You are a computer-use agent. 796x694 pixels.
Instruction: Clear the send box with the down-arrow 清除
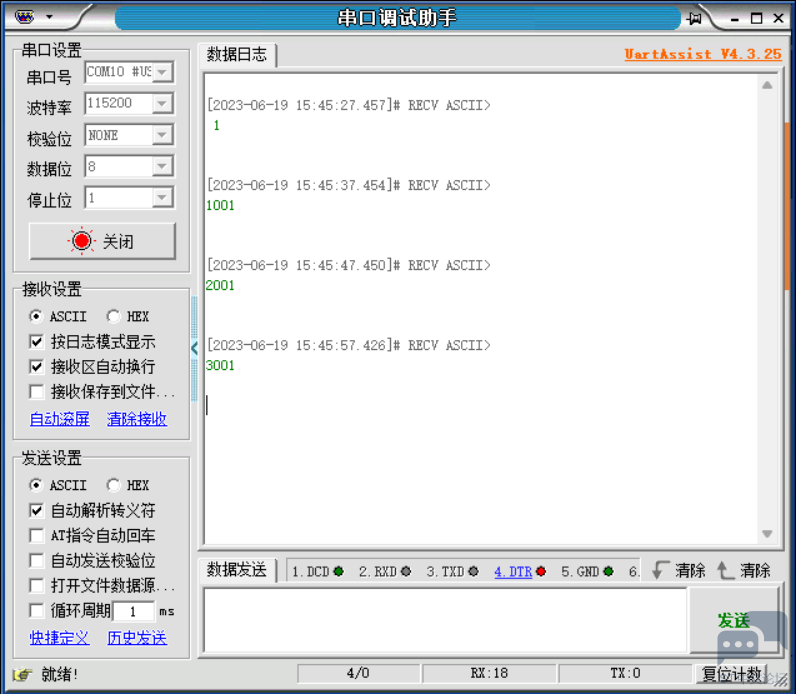(679, 570)
